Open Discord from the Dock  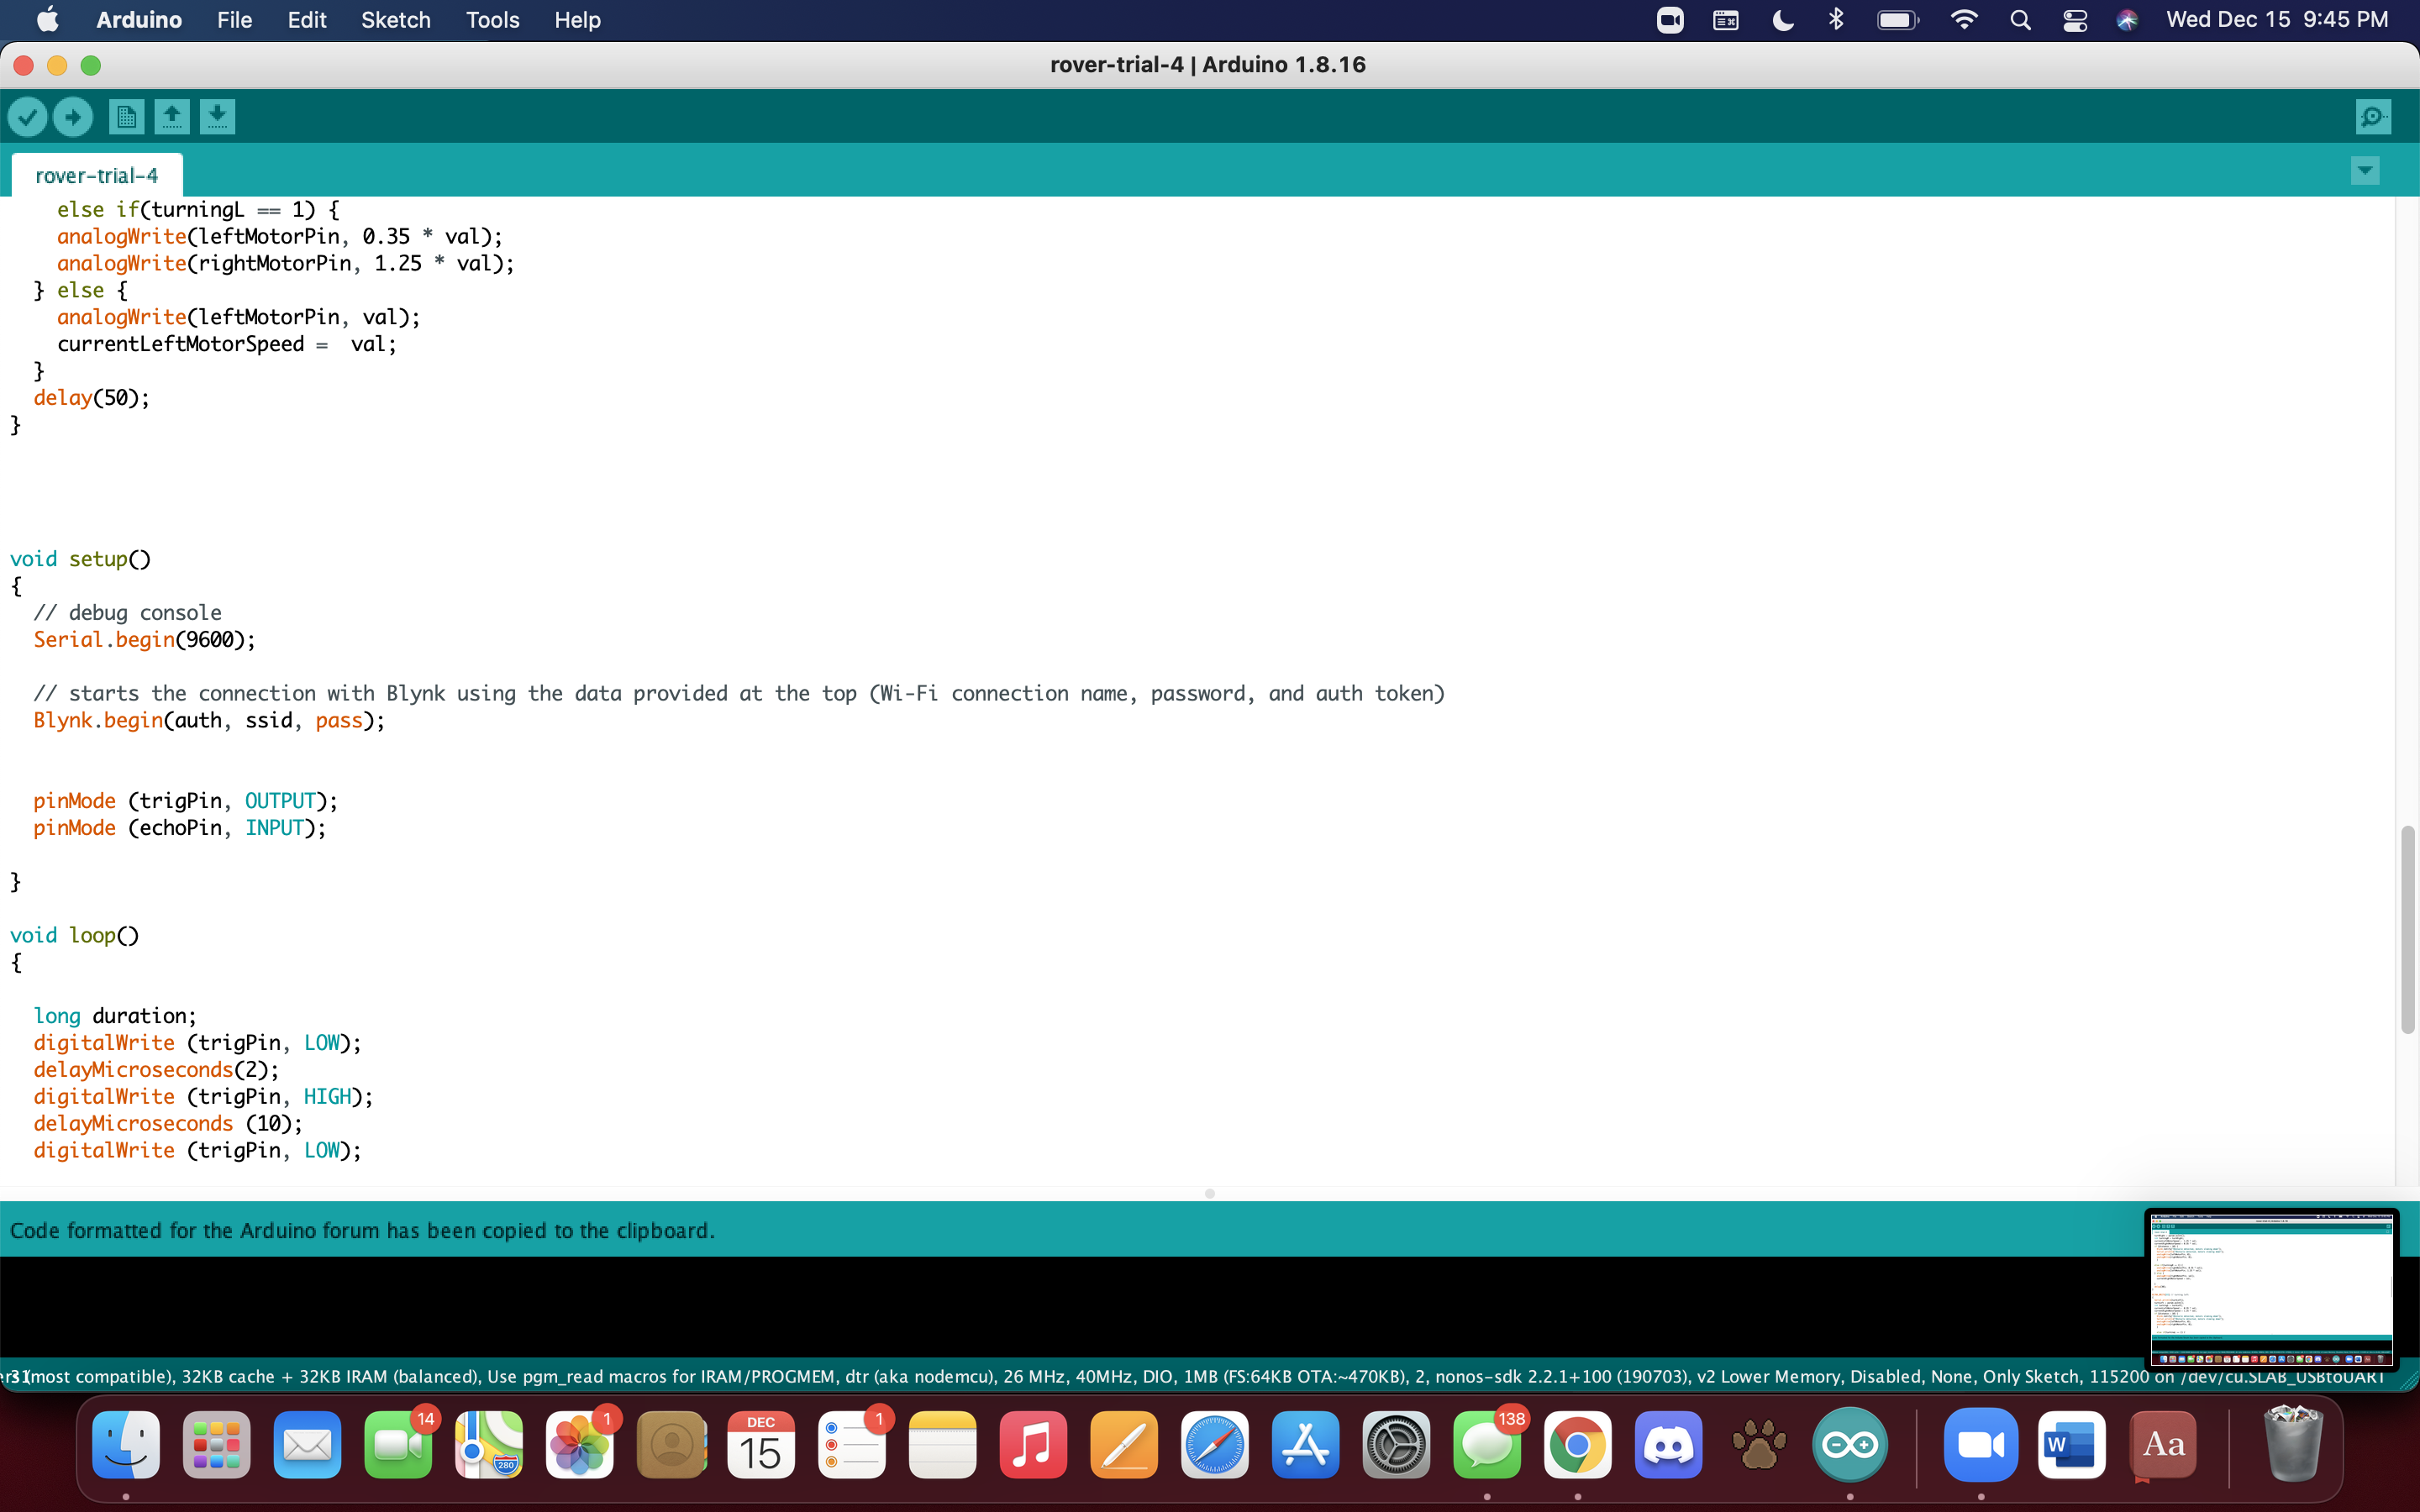pyautogui.click(x=1668, y=1445)
